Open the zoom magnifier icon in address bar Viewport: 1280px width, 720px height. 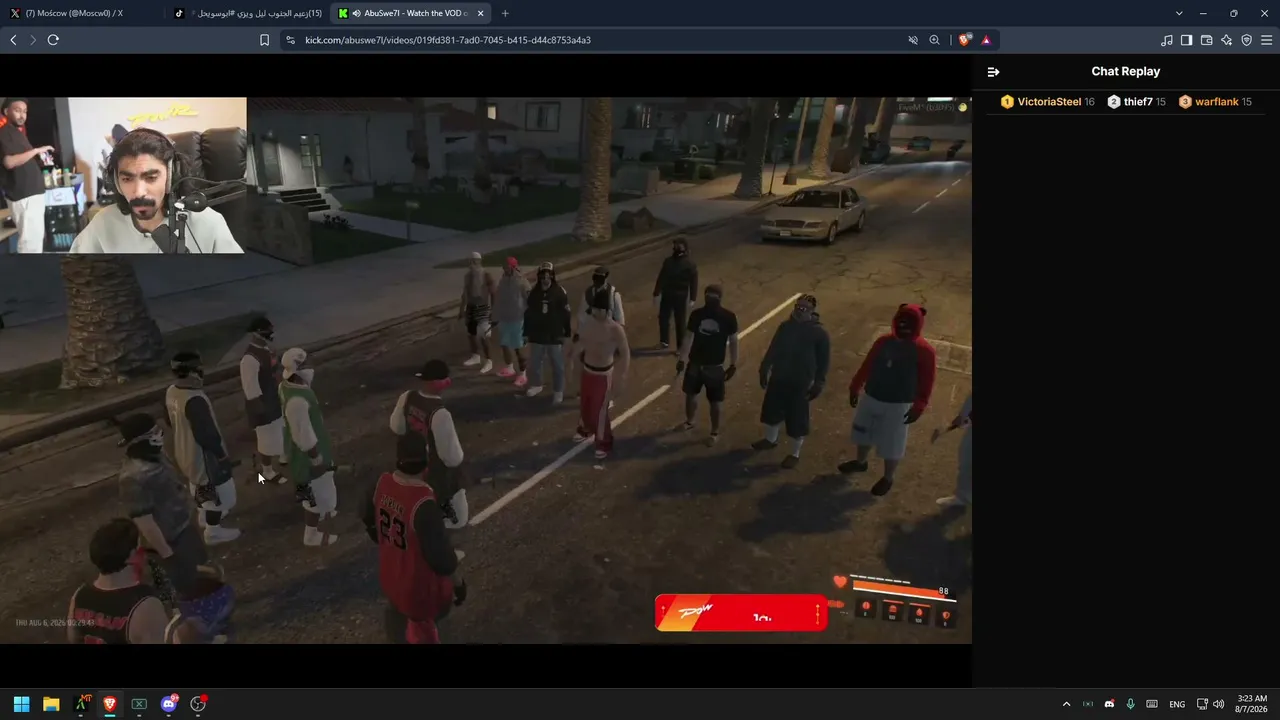click(934, 40)
